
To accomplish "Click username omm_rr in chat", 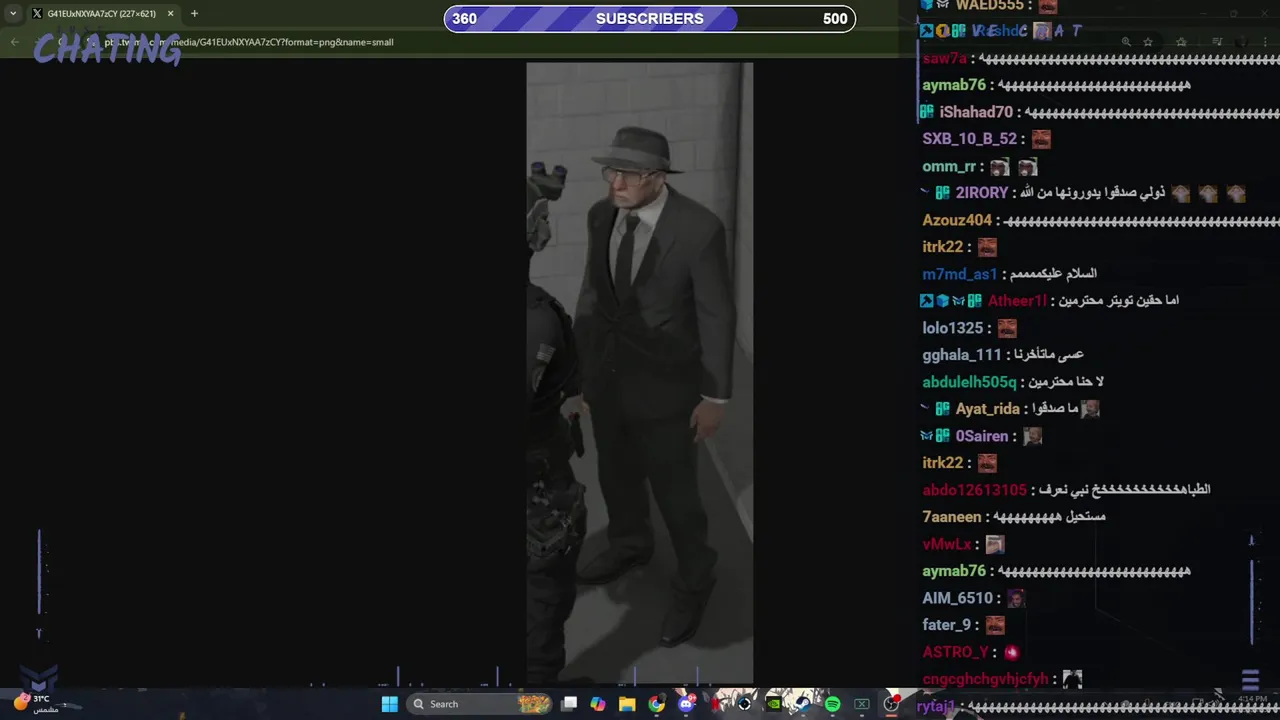I will click(949, 166).
